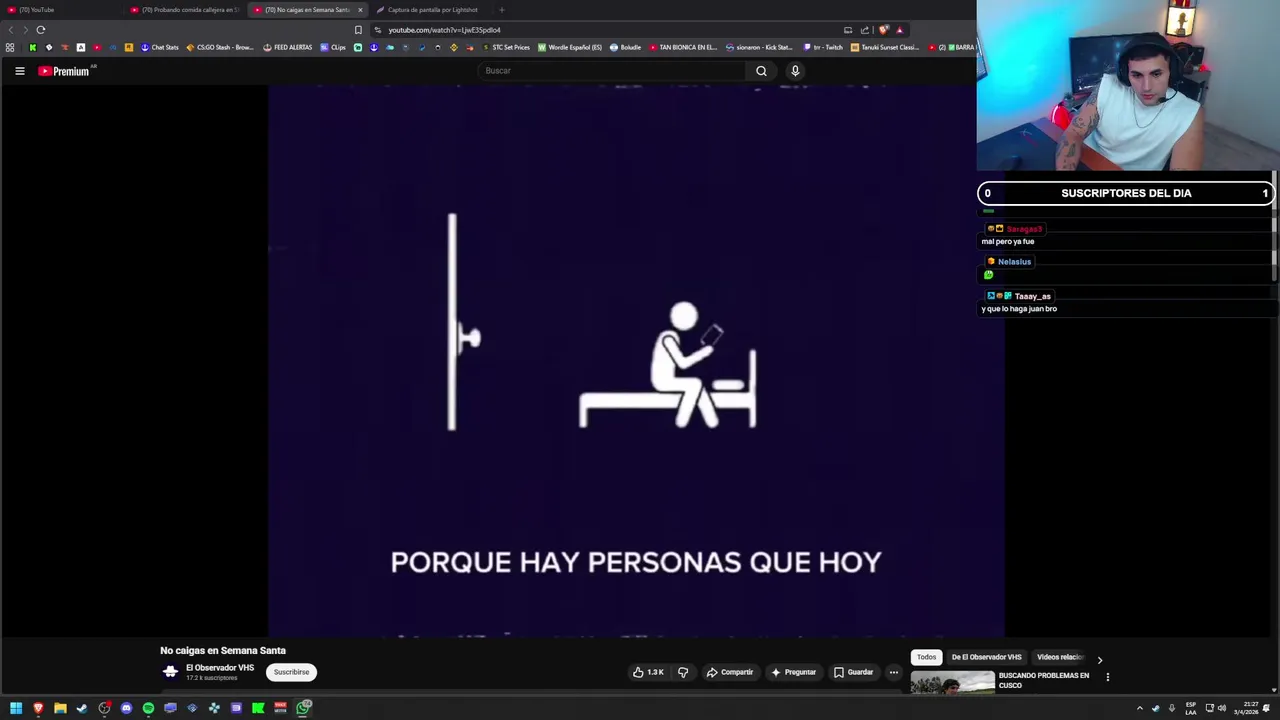Open the 'Chat Stats' bookmark
The image size is (1280, 720).
click(x=160, y=47)
